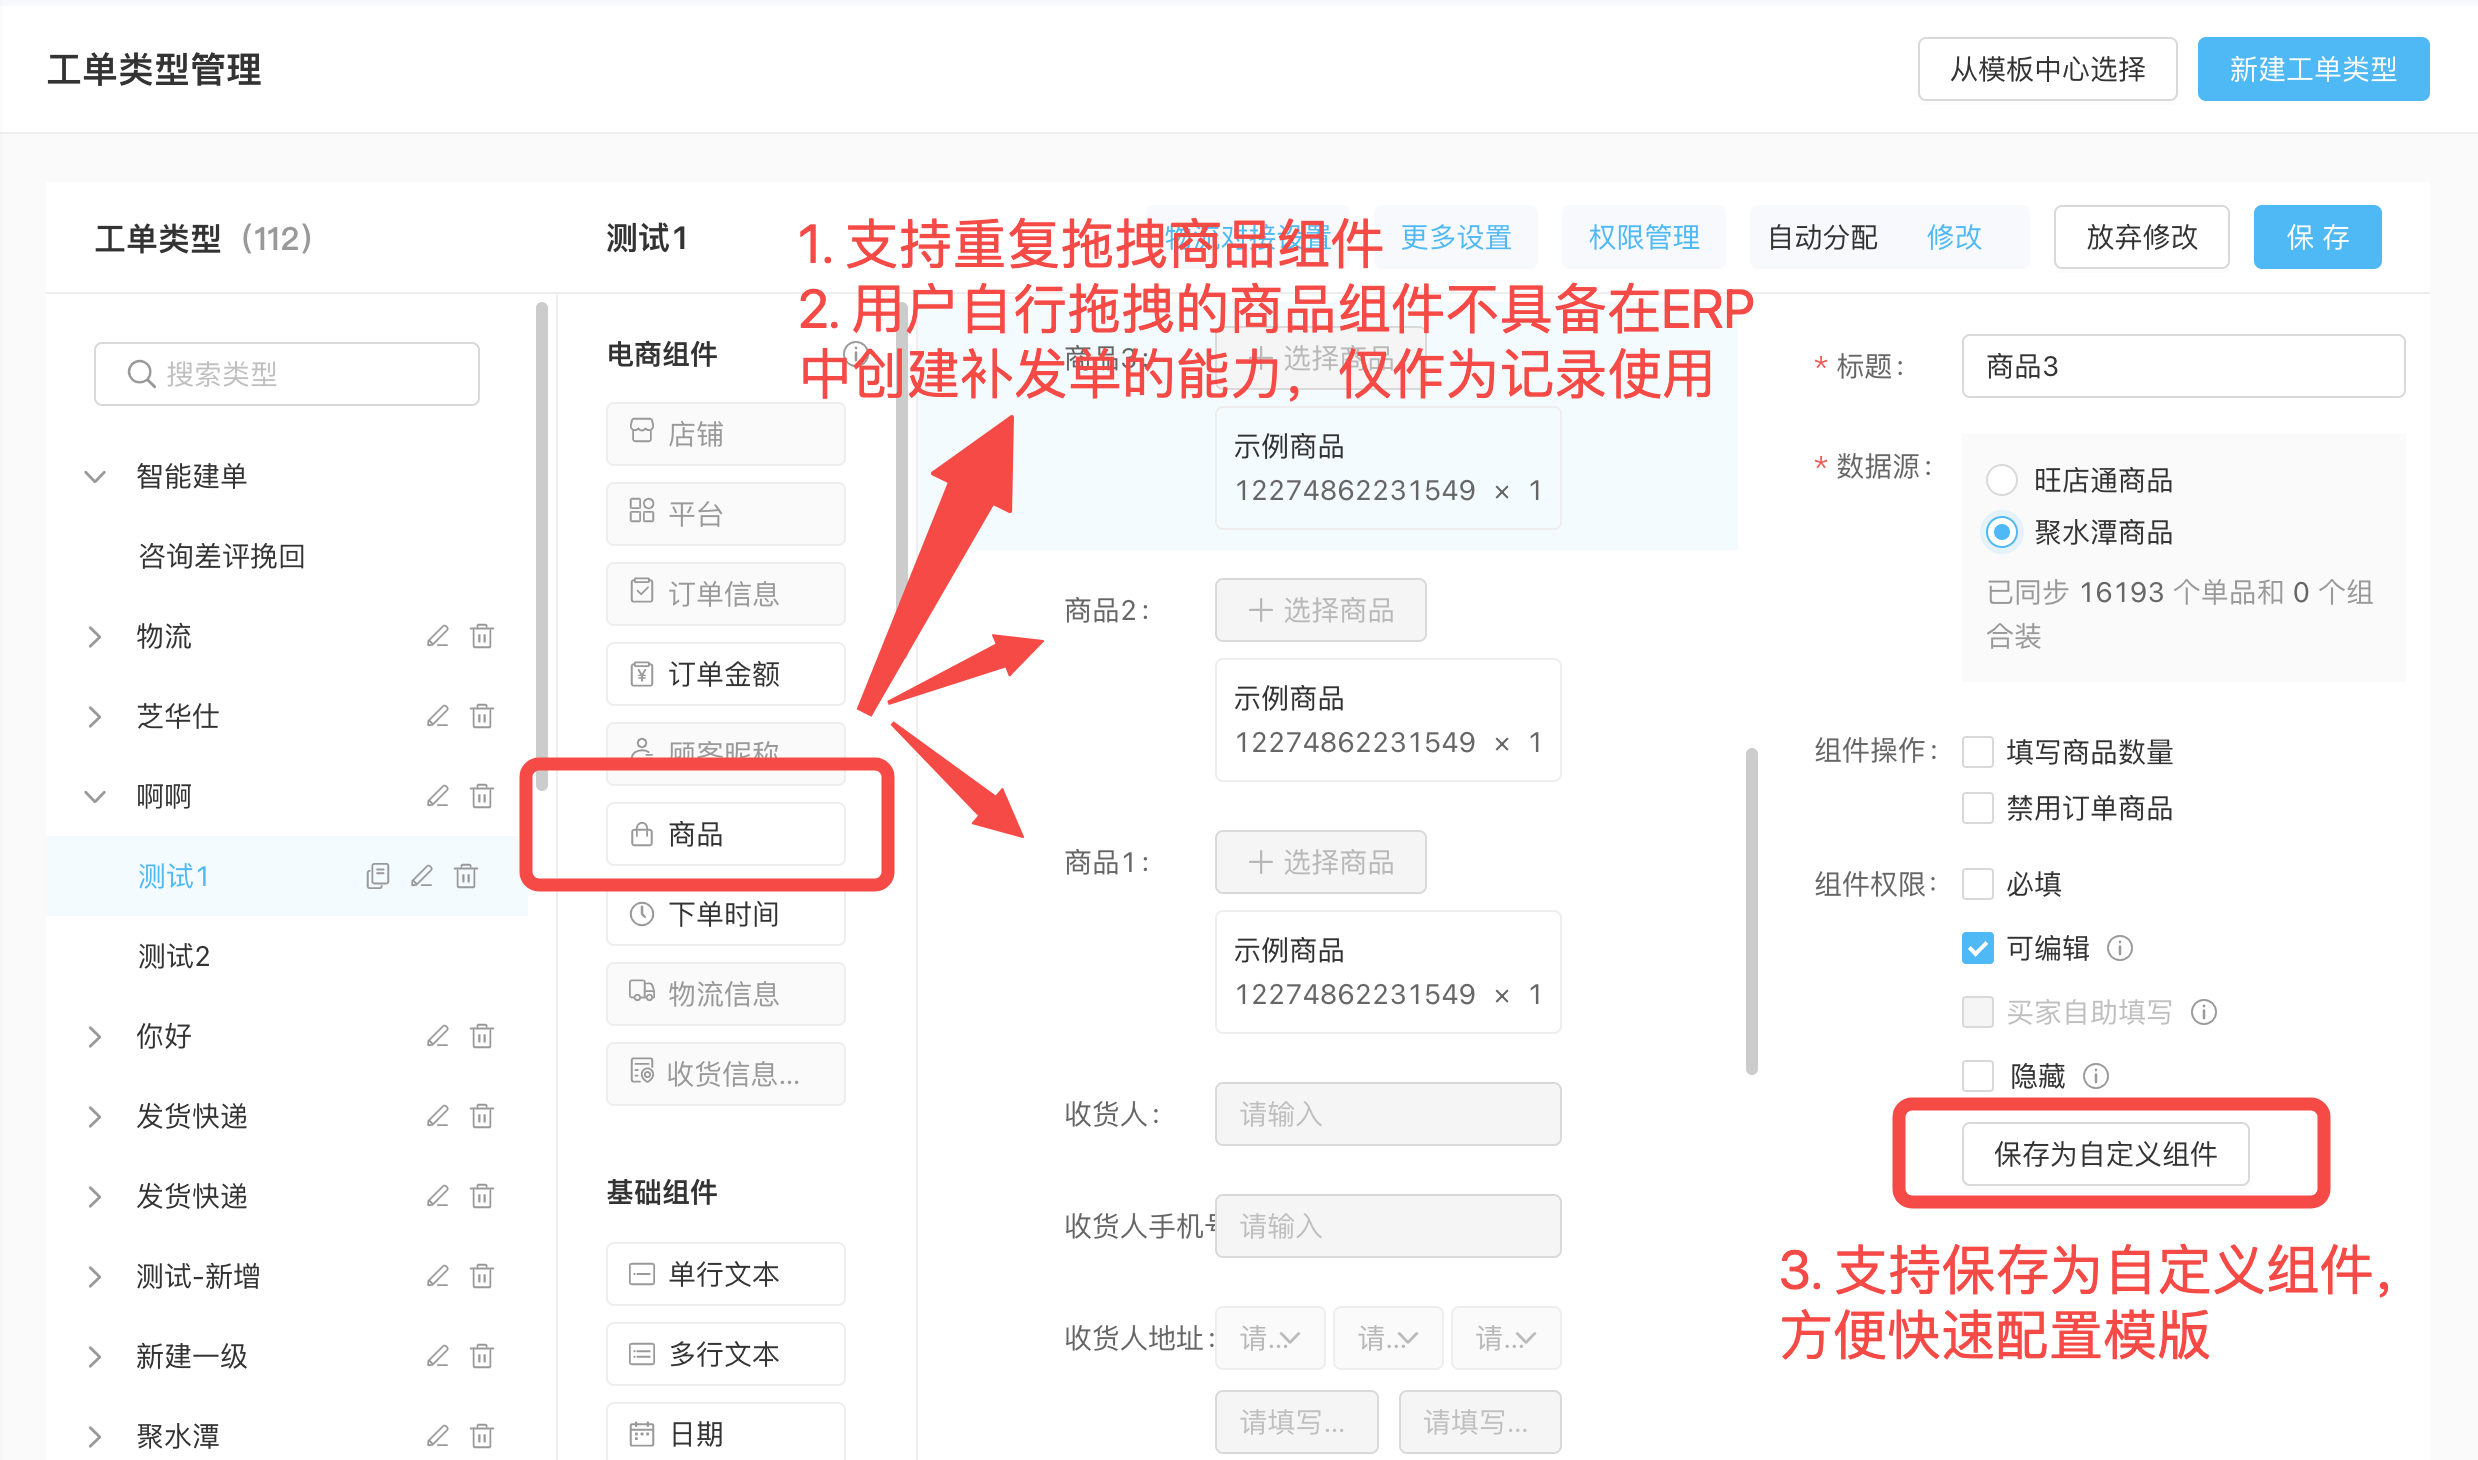This screenshot has width=2478, height=1460.
Task: Pick the 平台 component
Action: click(726, 514)
